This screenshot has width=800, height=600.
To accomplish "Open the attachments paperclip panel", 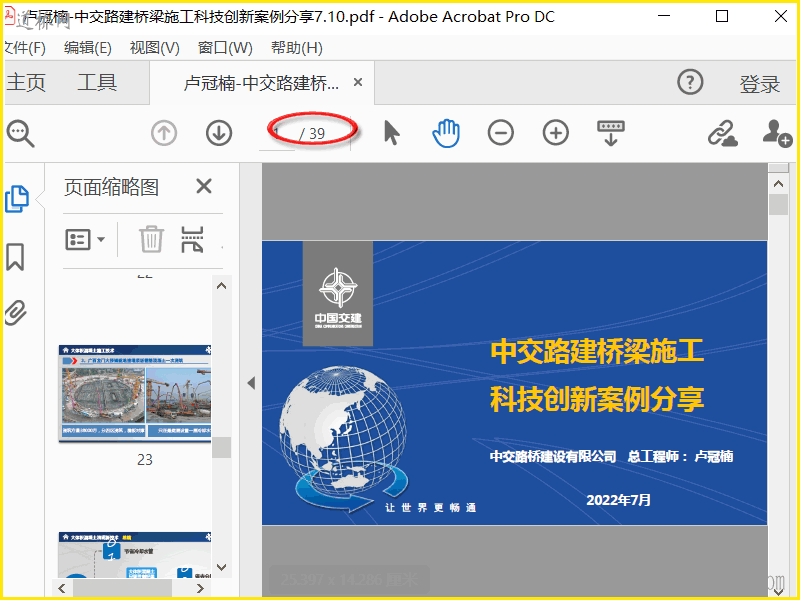I will (x=15, y=312).
